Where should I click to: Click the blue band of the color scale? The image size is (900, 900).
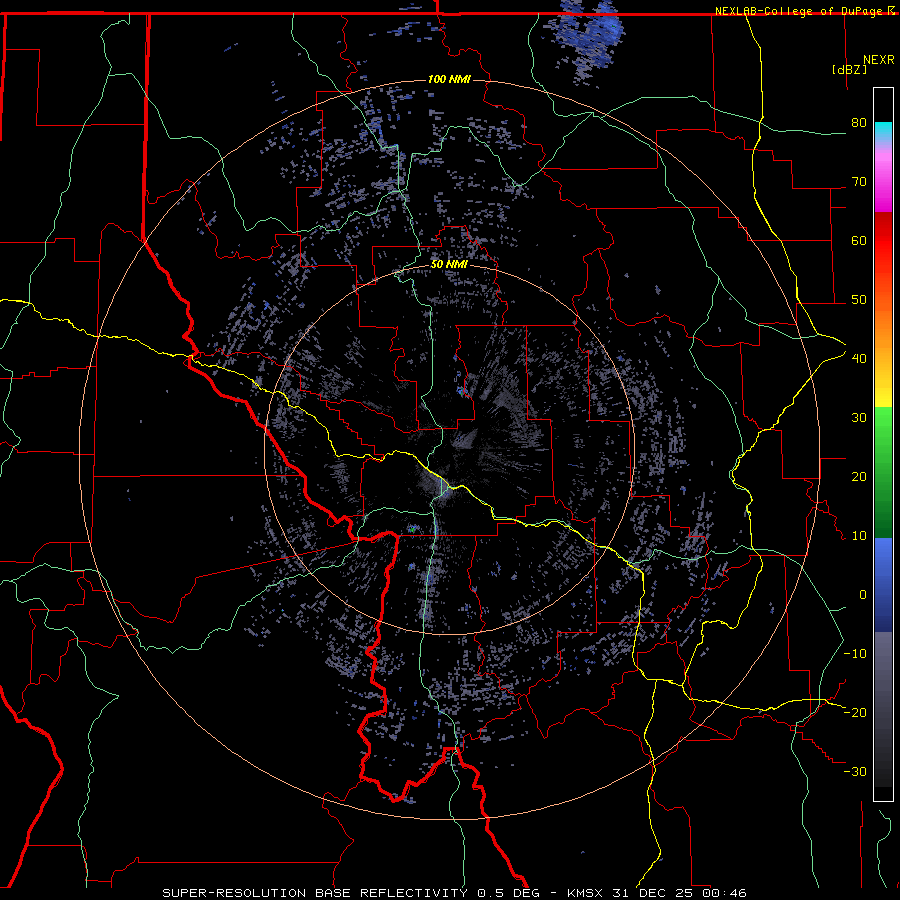(x=883, y=585)
